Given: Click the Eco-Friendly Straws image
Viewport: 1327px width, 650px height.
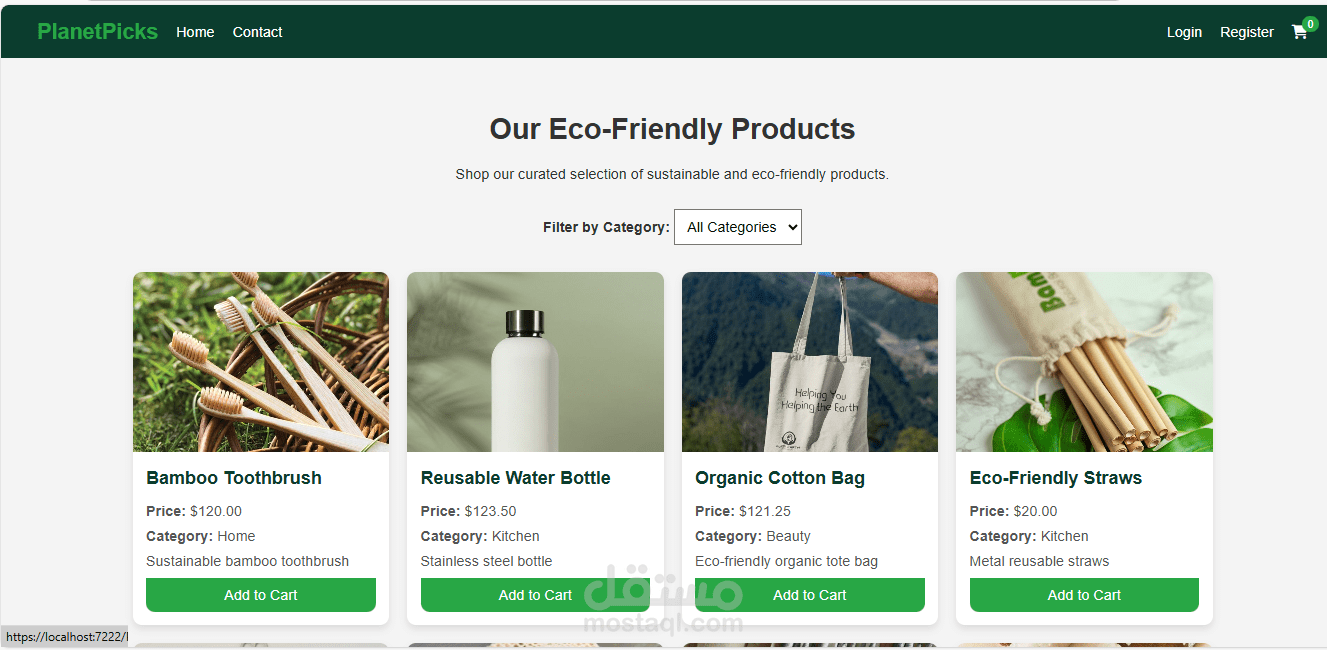Looking at the screenshot, I should point(1084,362).
